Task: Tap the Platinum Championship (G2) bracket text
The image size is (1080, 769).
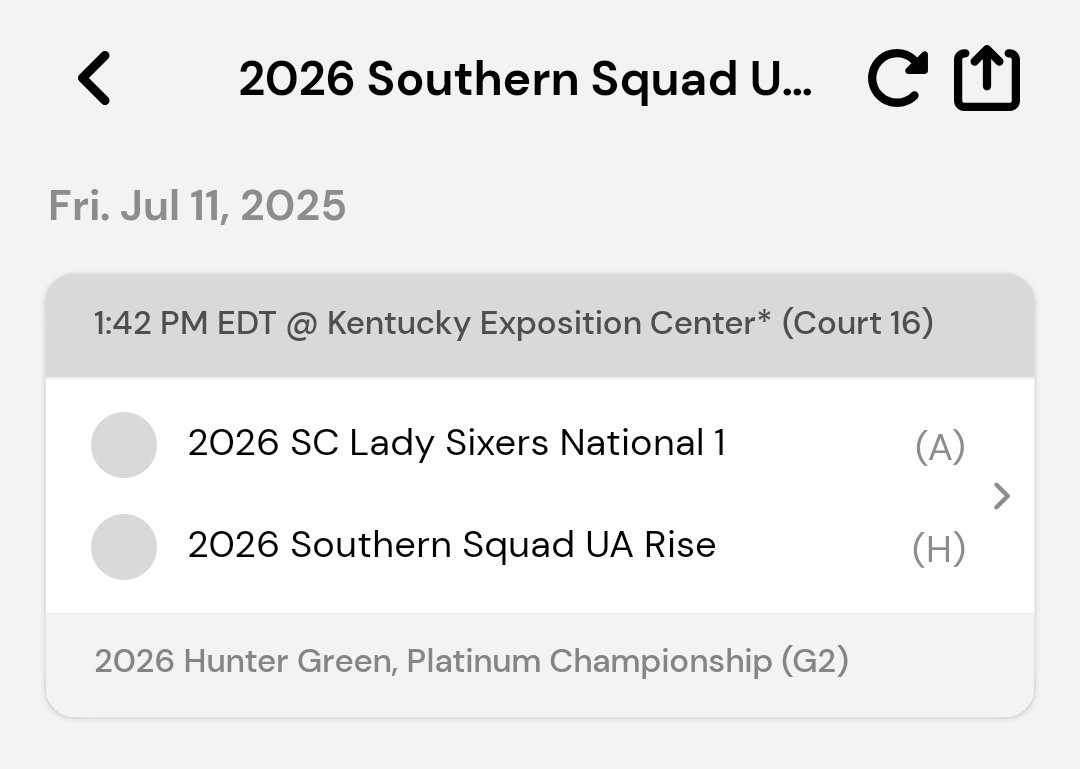Action: tap(627, 661)
